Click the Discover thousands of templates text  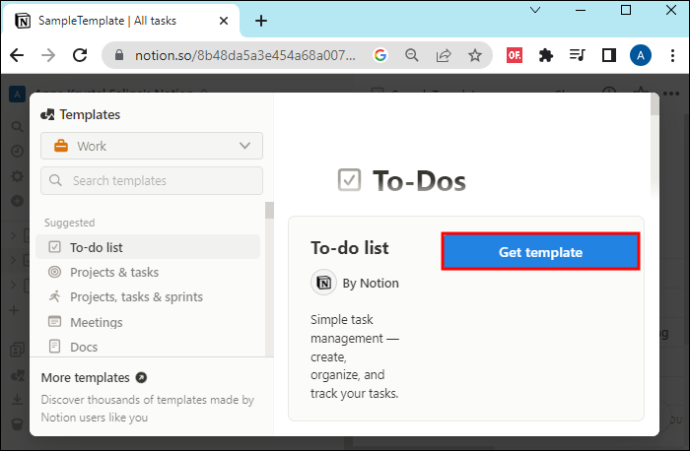(x=147, y=409)
